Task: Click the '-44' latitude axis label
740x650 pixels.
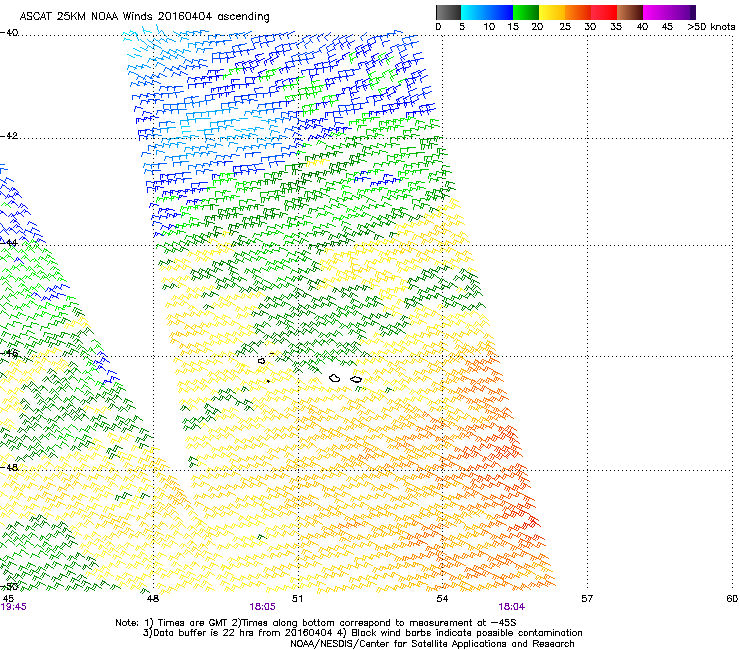Action: pyautogui.click(x=9, y=243)
